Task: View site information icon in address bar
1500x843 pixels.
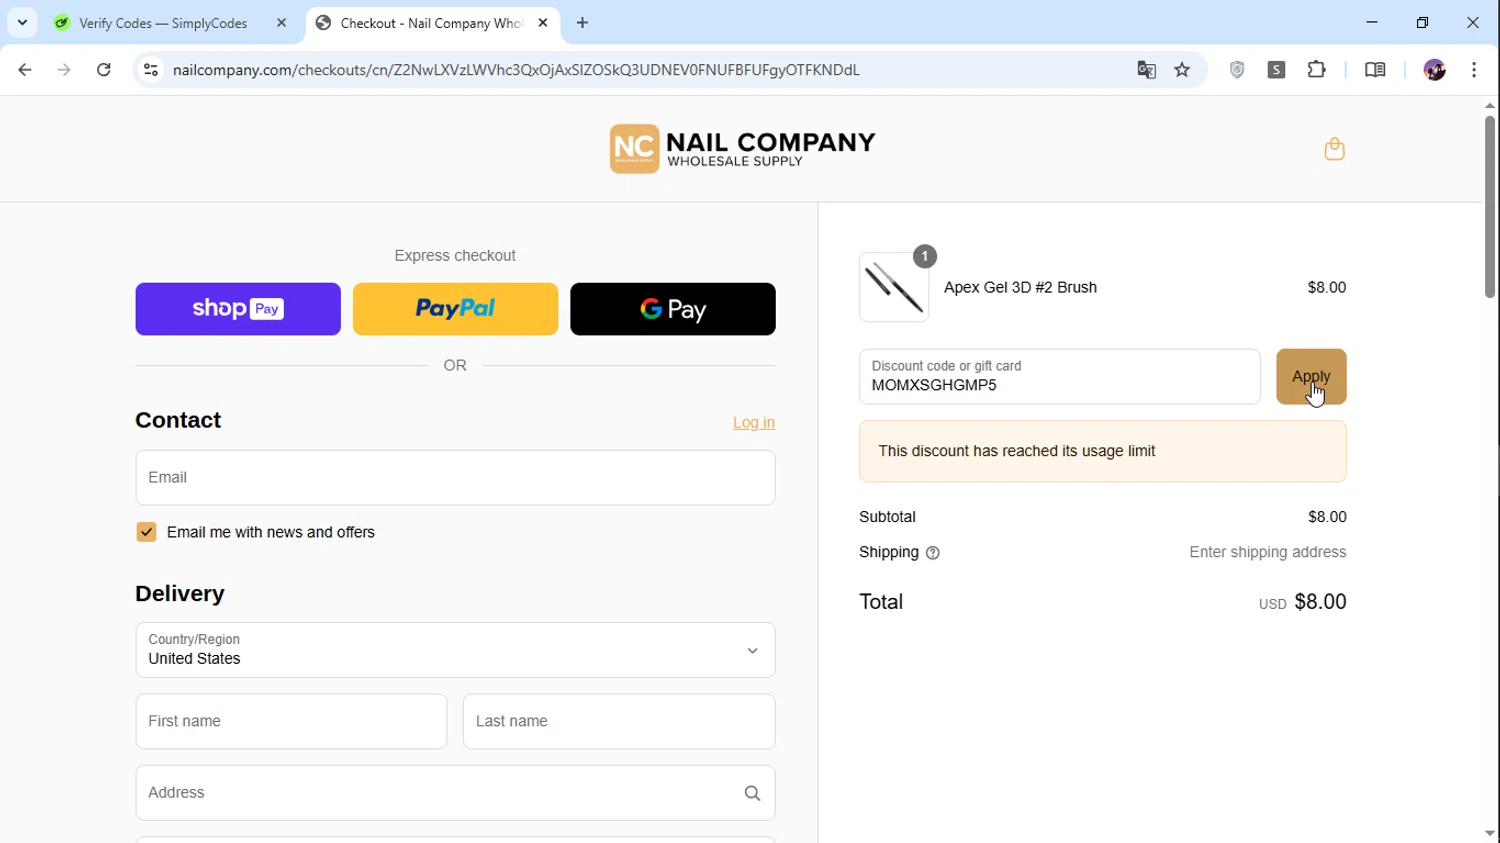Action: [x=151, y=70]
